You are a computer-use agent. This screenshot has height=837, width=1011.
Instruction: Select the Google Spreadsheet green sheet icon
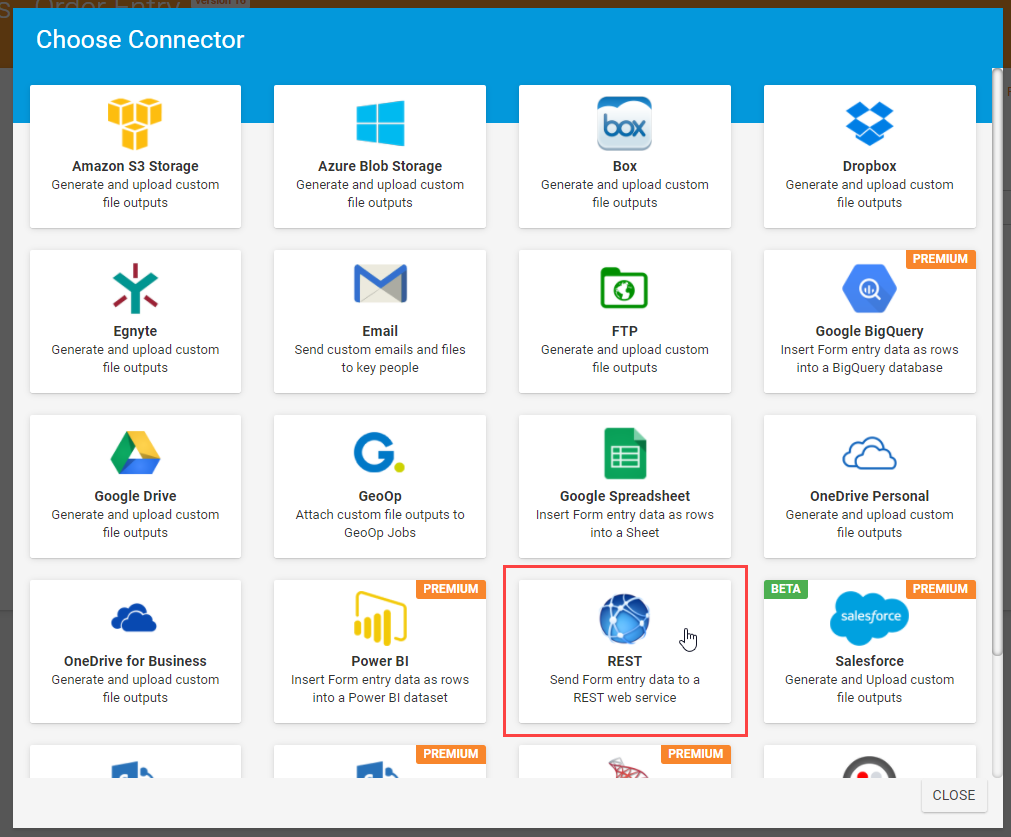[625, 453]
